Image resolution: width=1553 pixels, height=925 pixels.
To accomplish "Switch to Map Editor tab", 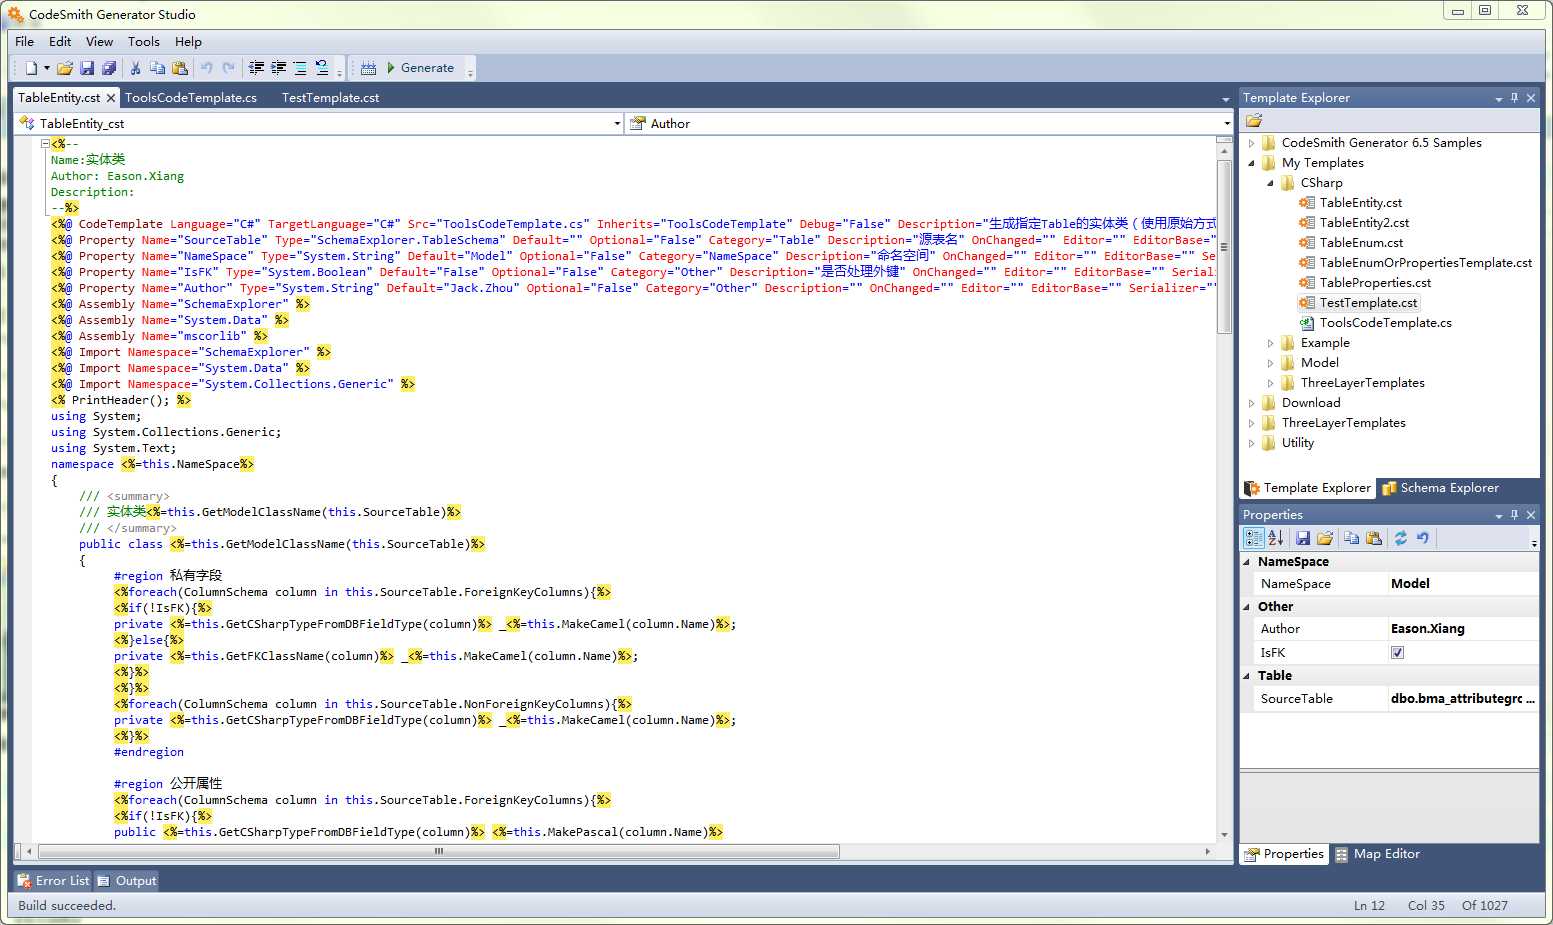I will pyautogui.click(x=1377, y=854).
